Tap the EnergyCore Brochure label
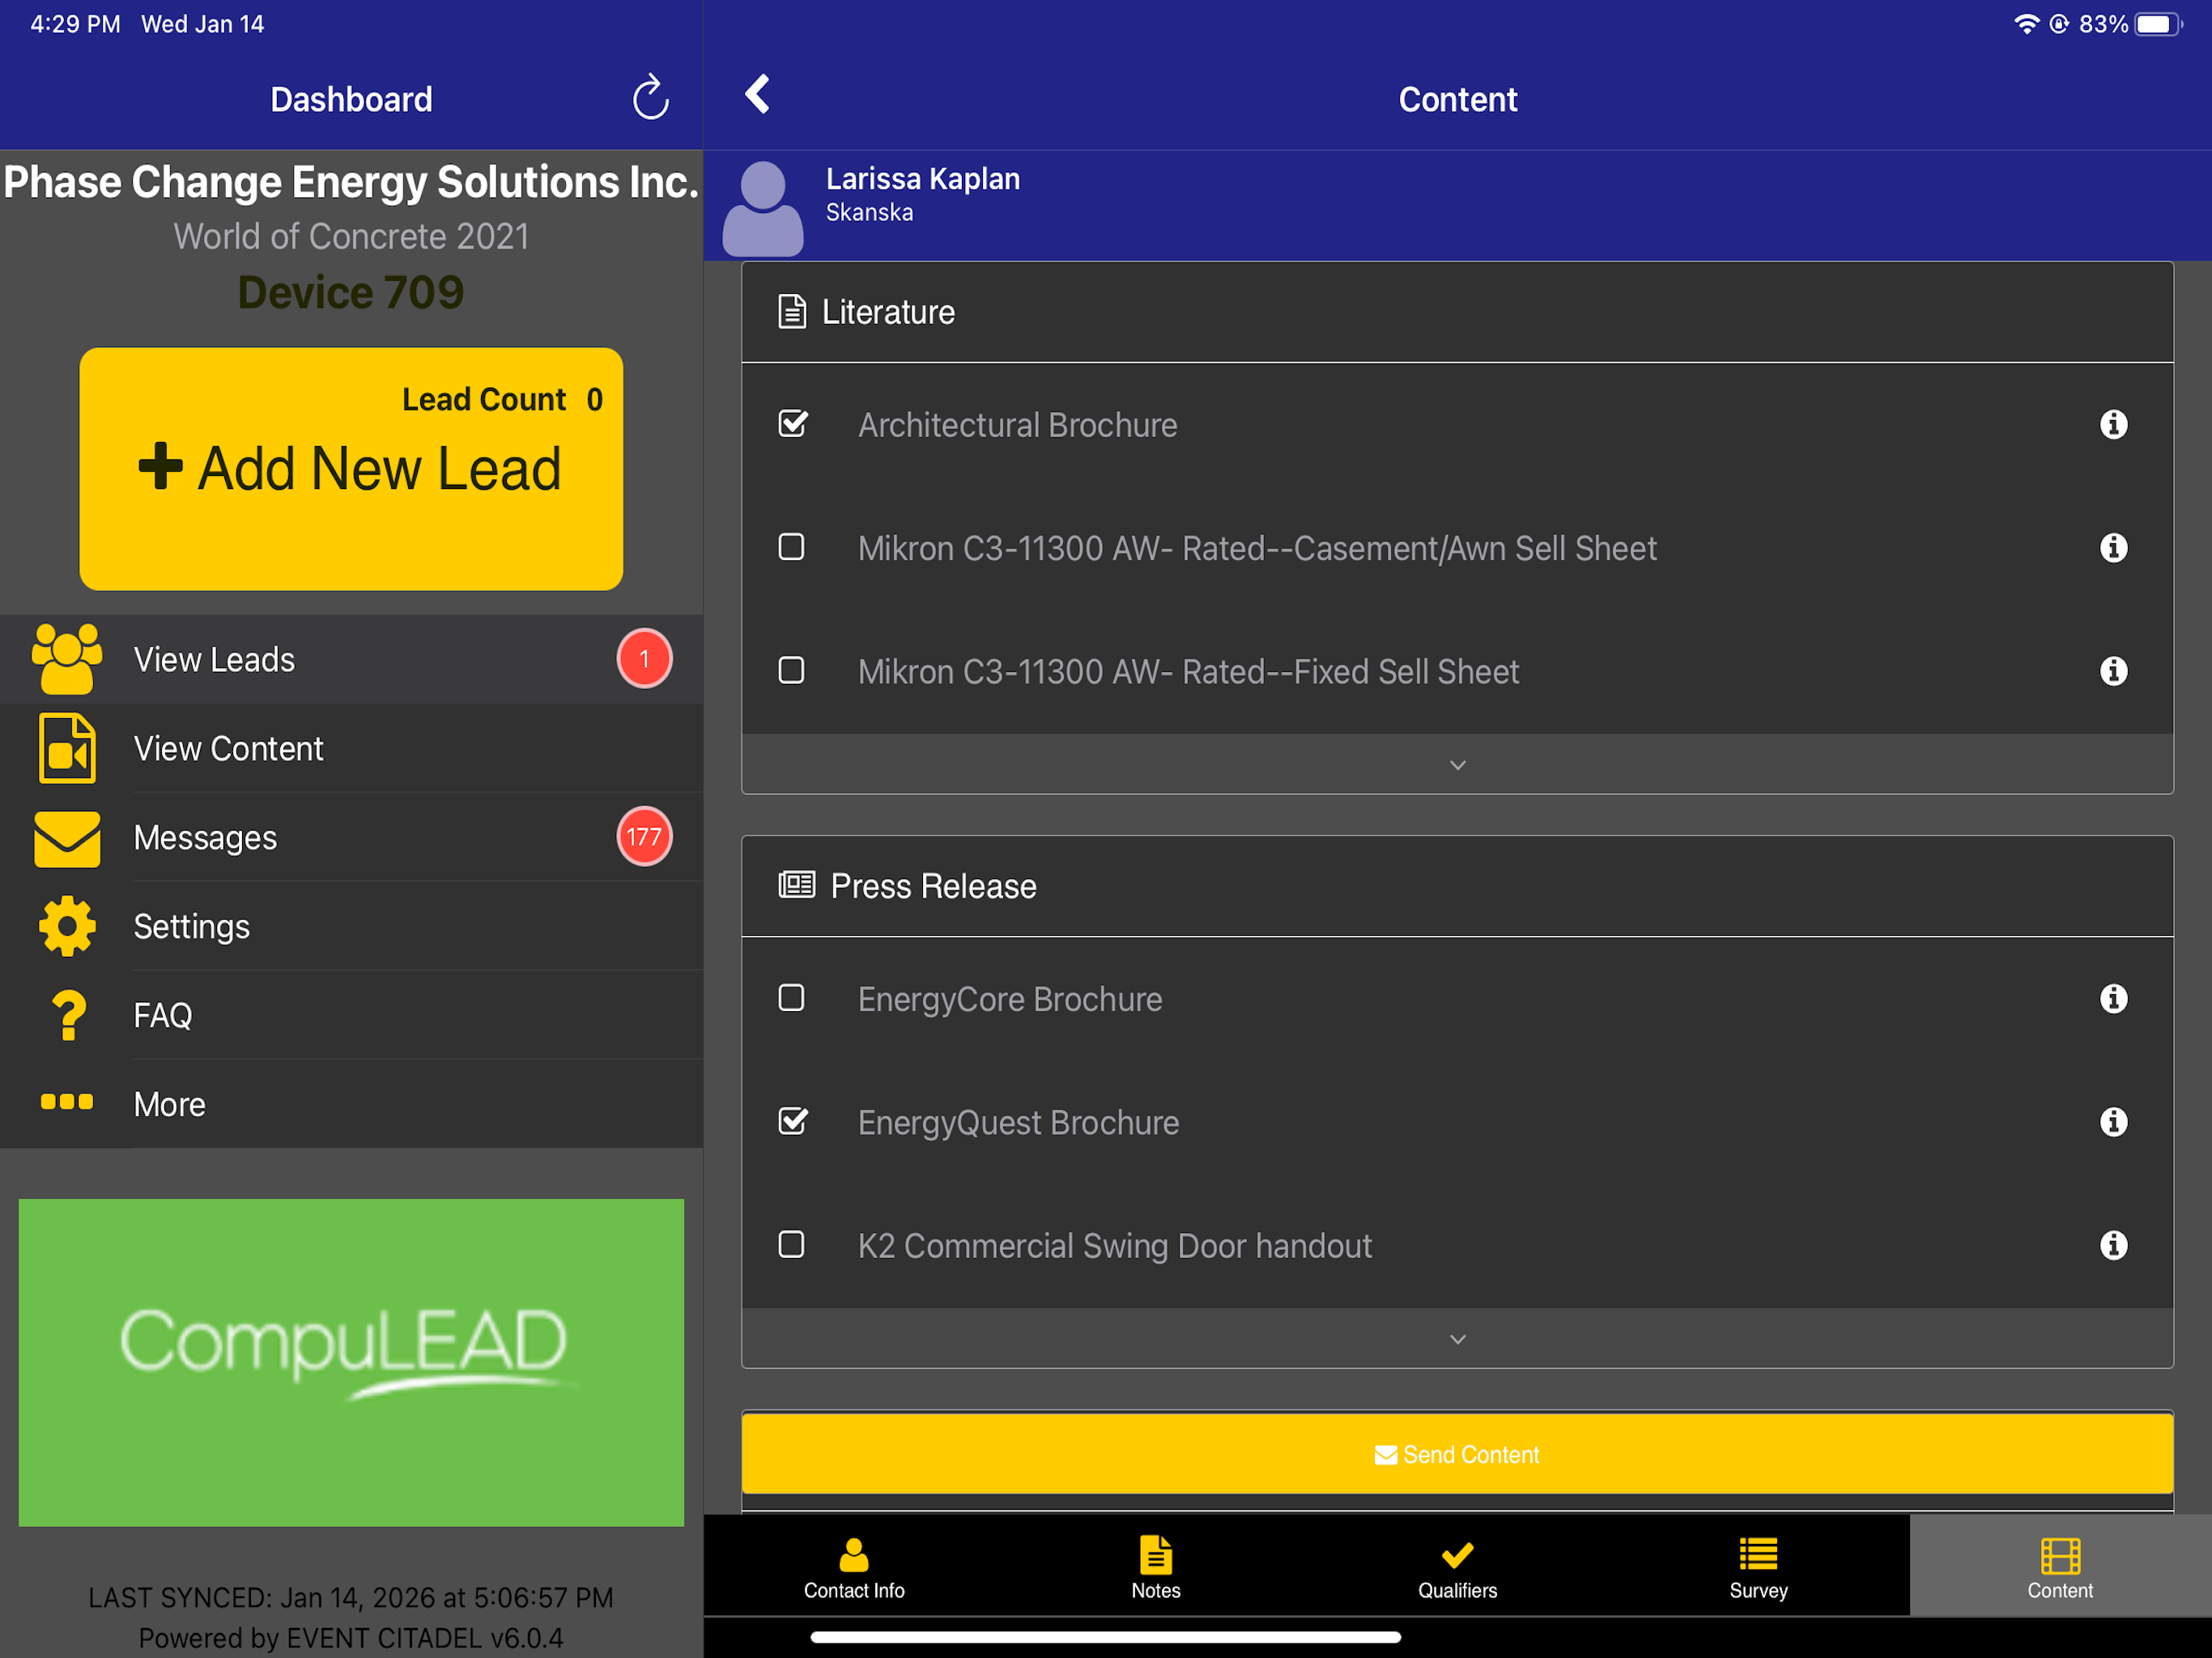Screen dimensions: 2212x1658 click(x=1010, y=1000)
